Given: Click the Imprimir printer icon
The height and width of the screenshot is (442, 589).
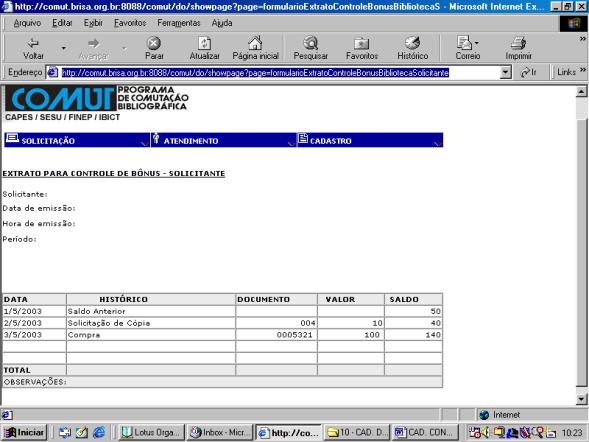Looking at the screenshot, I should pyautogui.click(x=518, y=43).
